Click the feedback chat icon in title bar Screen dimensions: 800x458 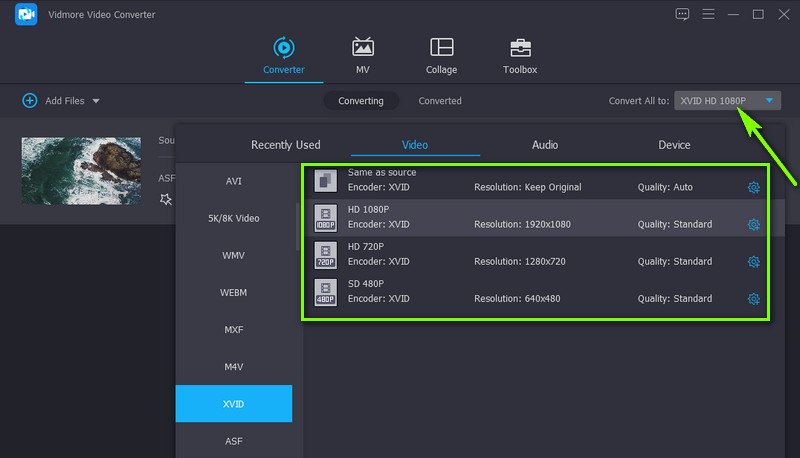pos(682,14)
